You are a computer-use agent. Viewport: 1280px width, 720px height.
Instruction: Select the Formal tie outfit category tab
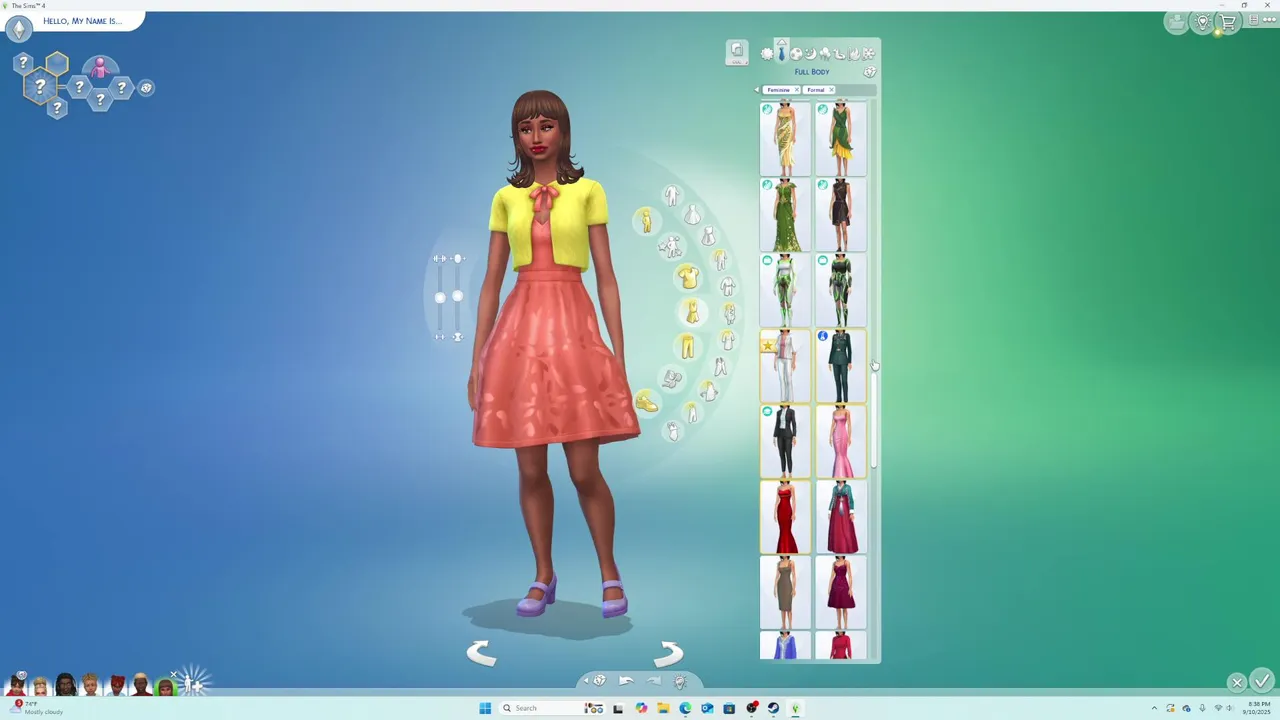pos(782,54)
